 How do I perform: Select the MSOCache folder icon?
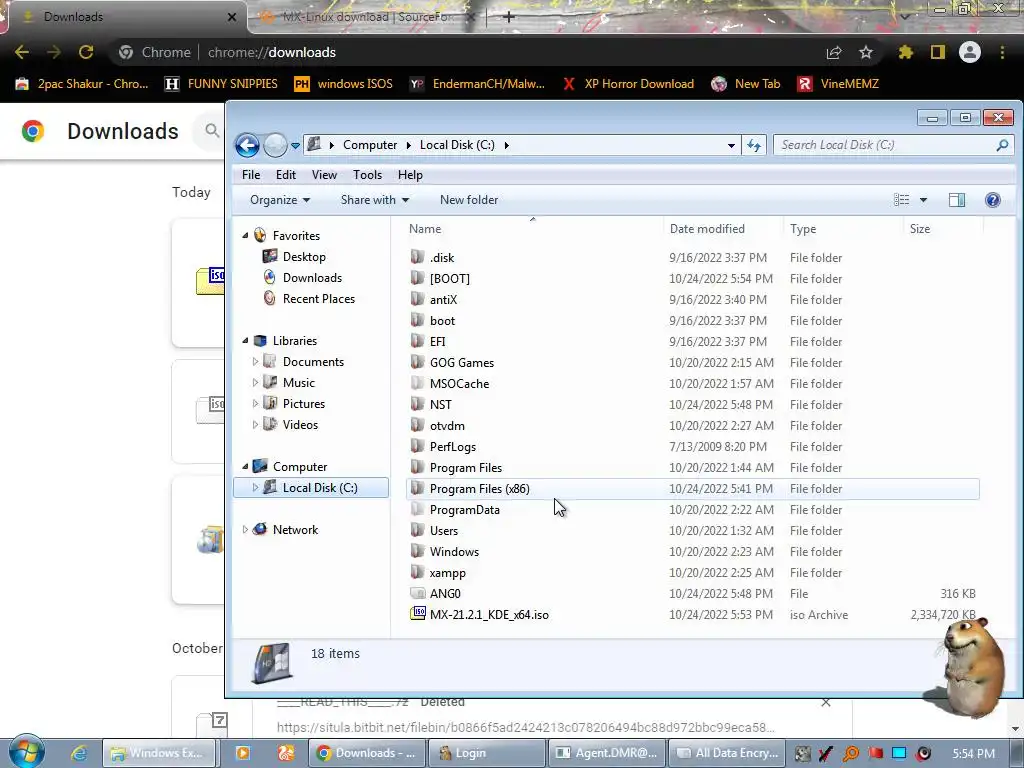point(417,383)
